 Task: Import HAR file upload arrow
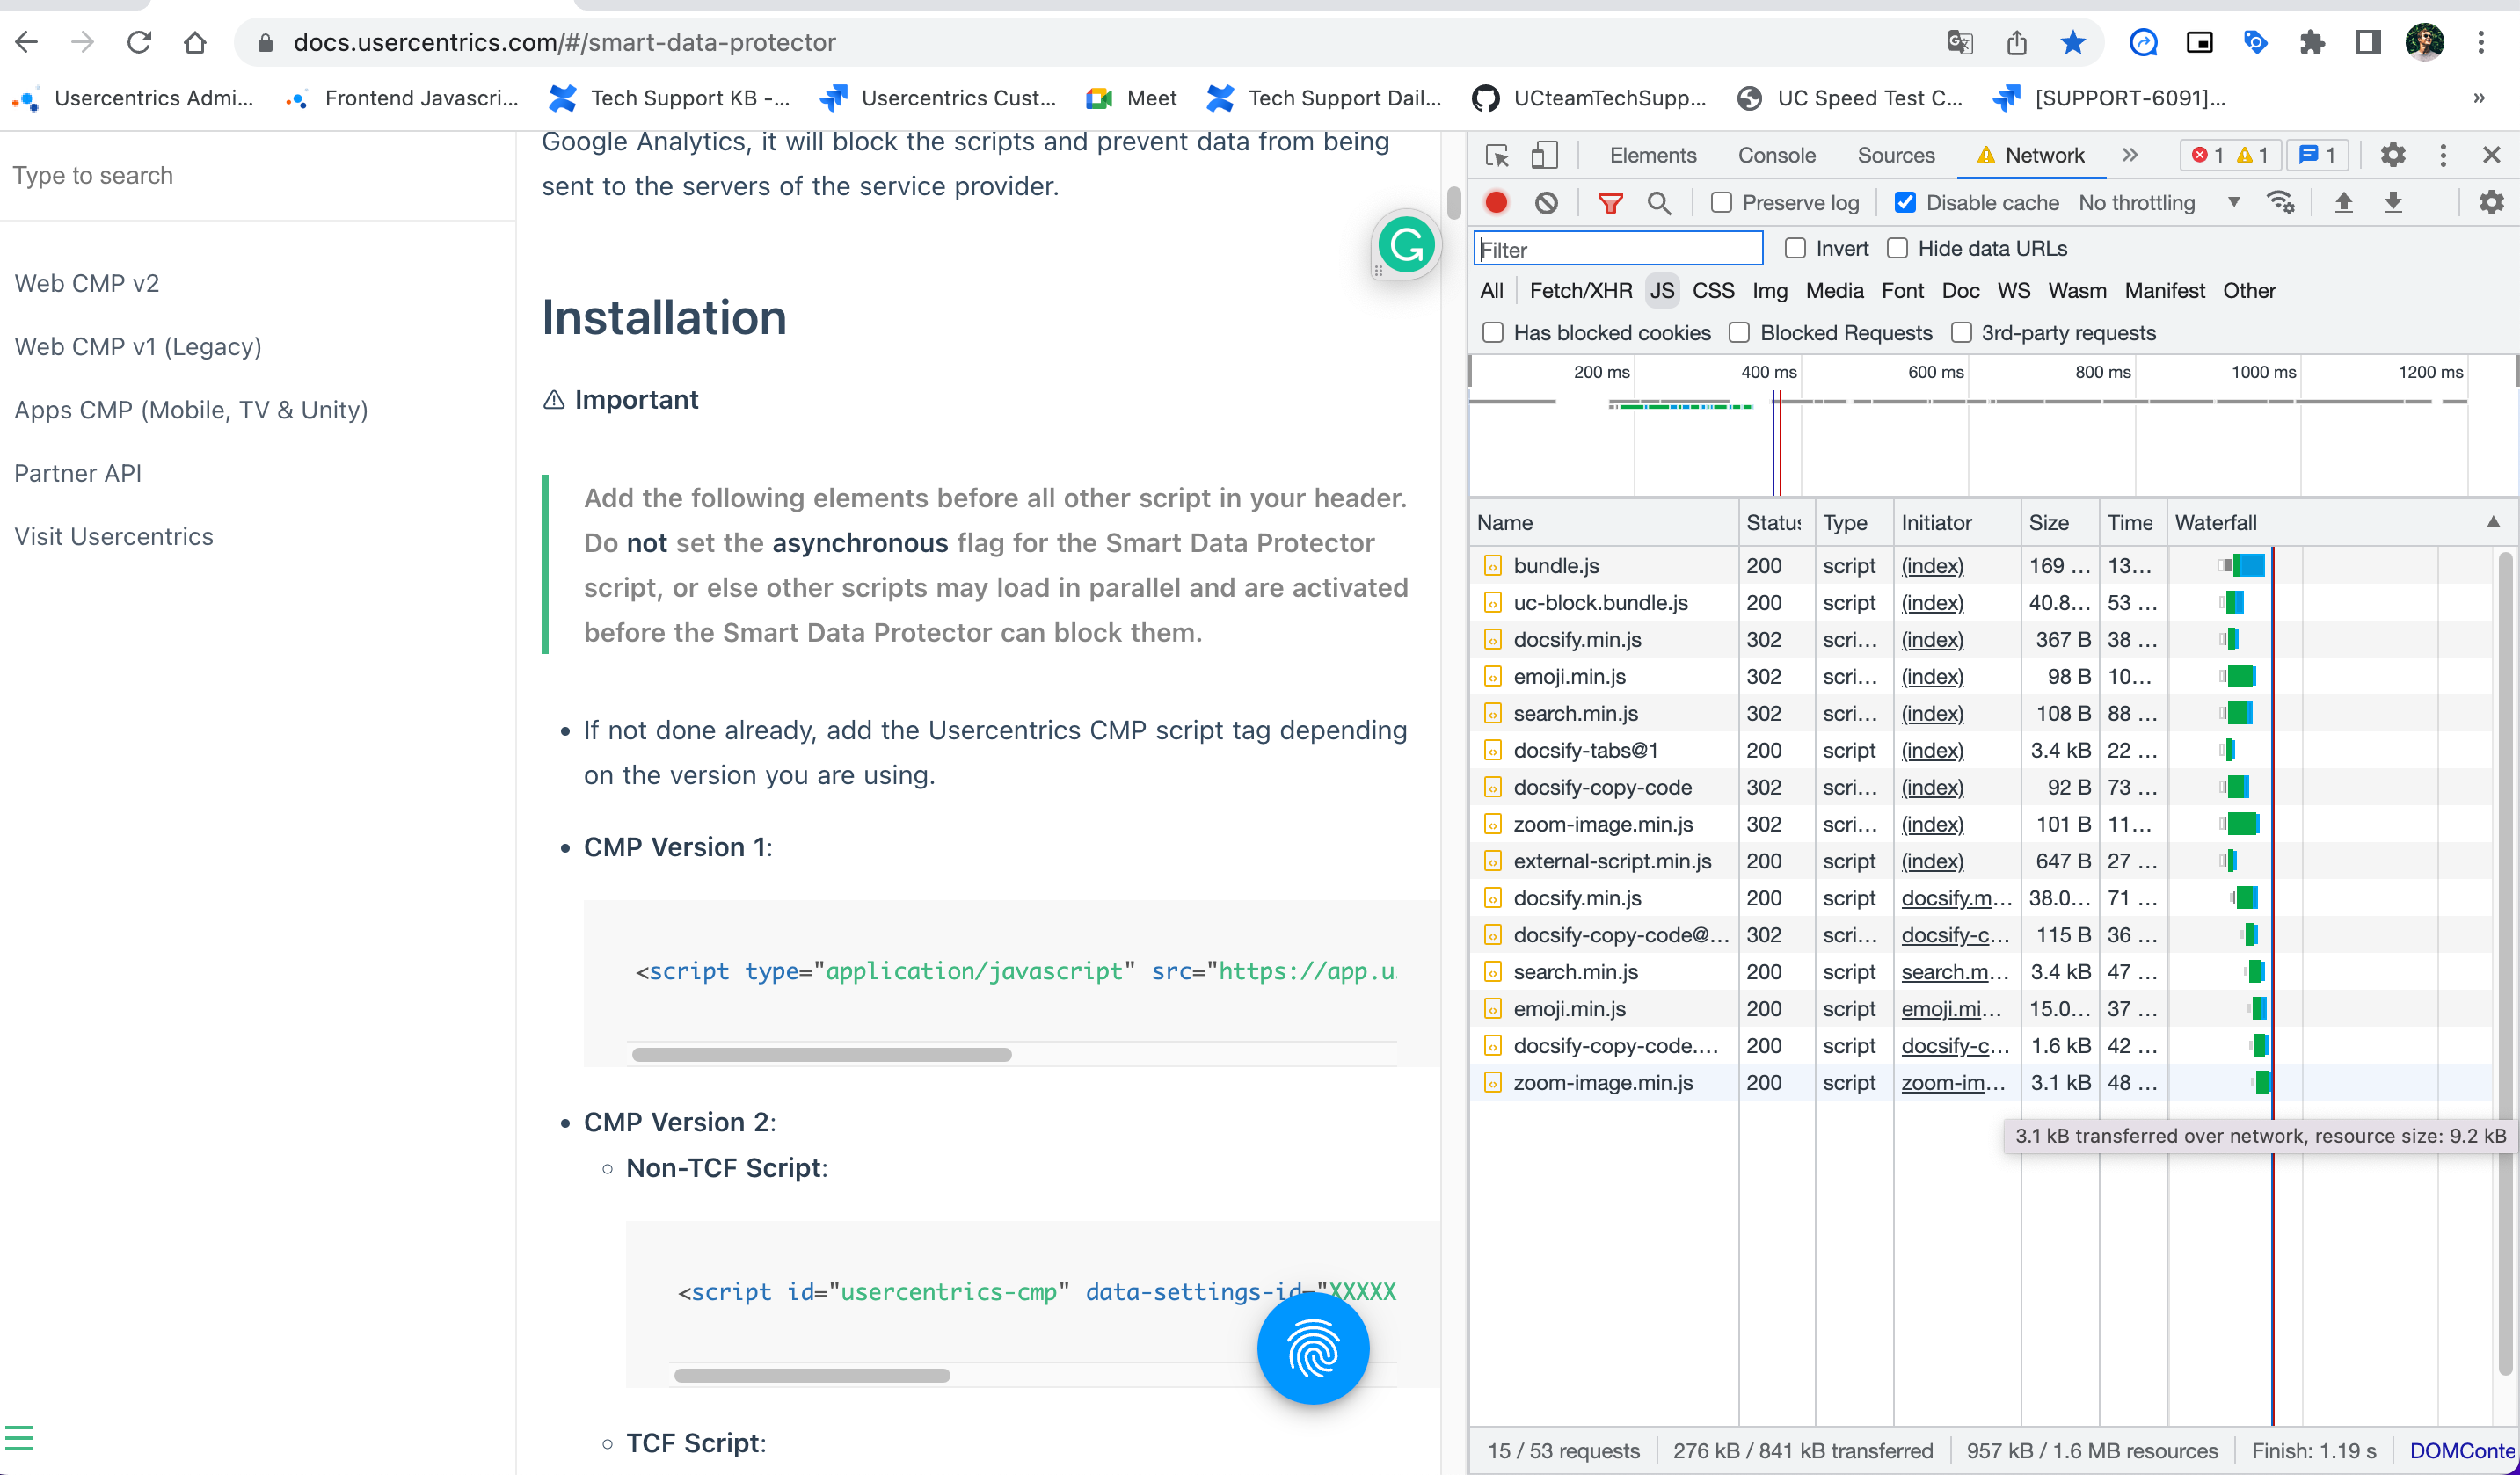pyautogui.click(x=2343, y=202)
